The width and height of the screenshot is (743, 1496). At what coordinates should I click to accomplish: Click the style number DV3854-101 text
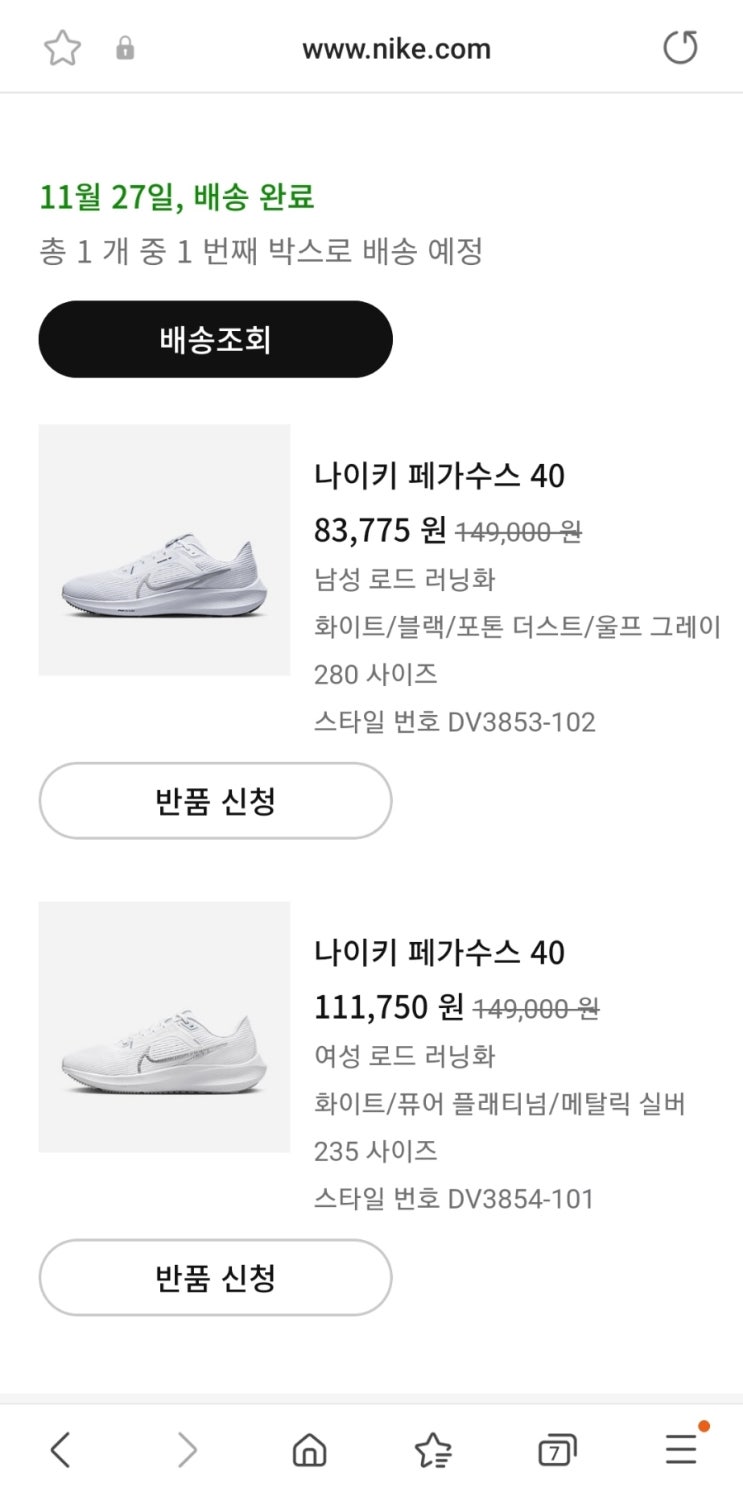(x=454, y=1199)
